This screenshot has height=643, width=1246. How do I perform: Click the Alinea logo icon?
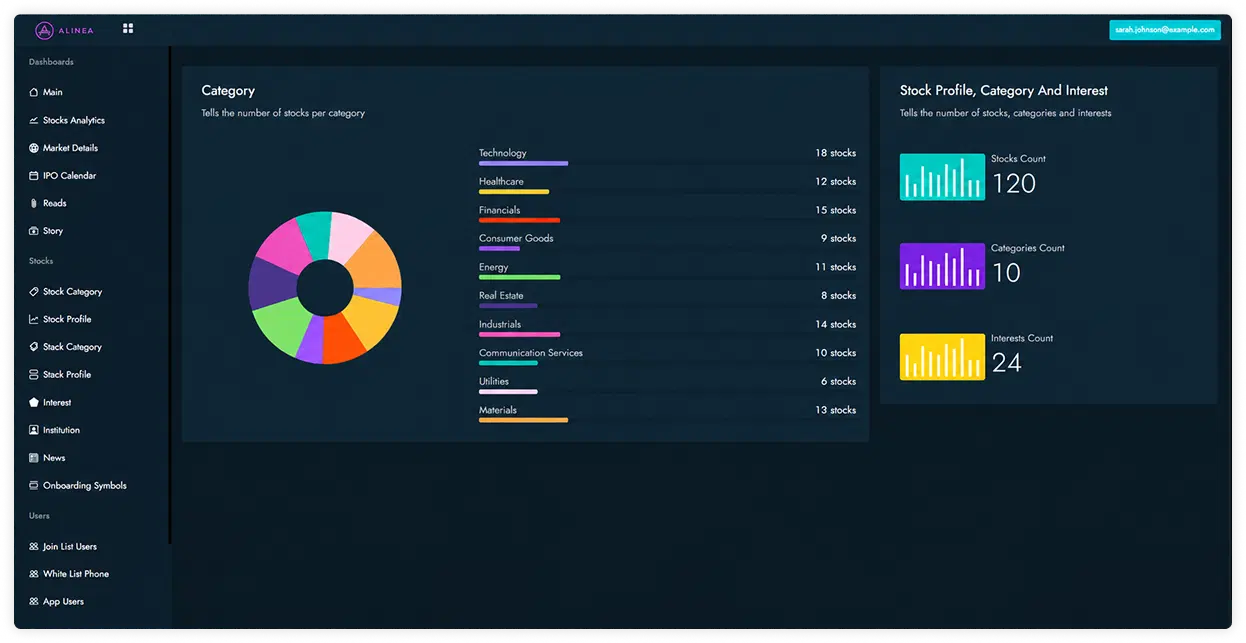pos(44,30)
